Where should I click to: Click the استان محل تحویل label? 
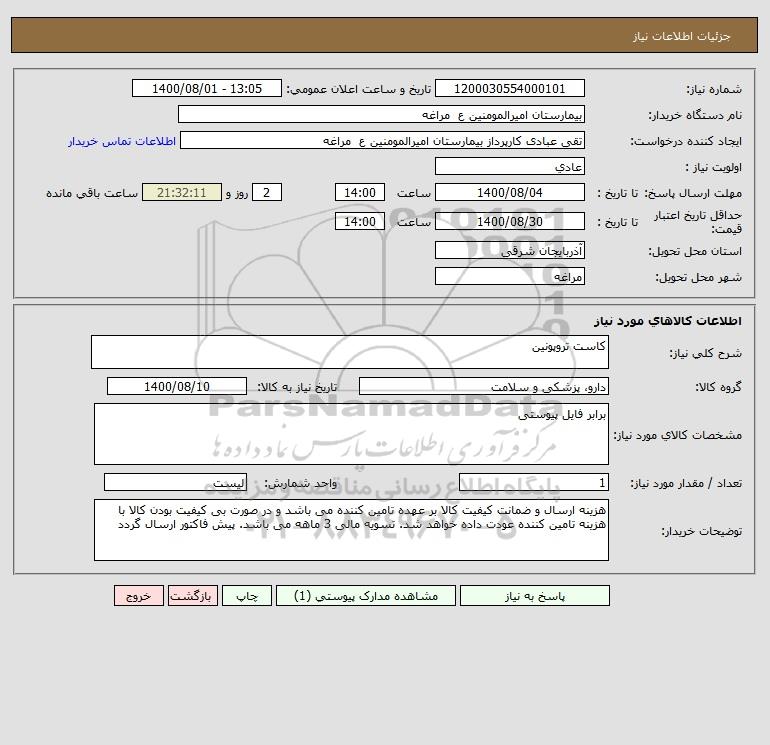(x=695, y=251)
